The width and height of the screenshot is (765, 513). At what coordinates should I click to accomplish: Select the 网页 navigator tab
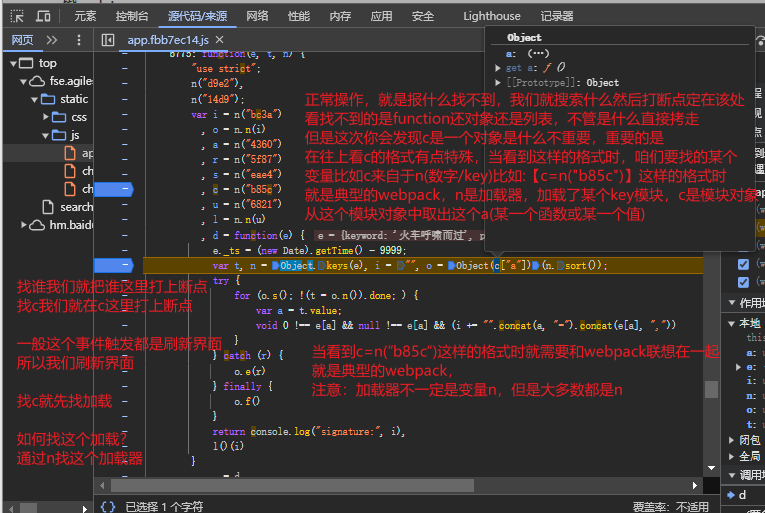tap(22, 40)
